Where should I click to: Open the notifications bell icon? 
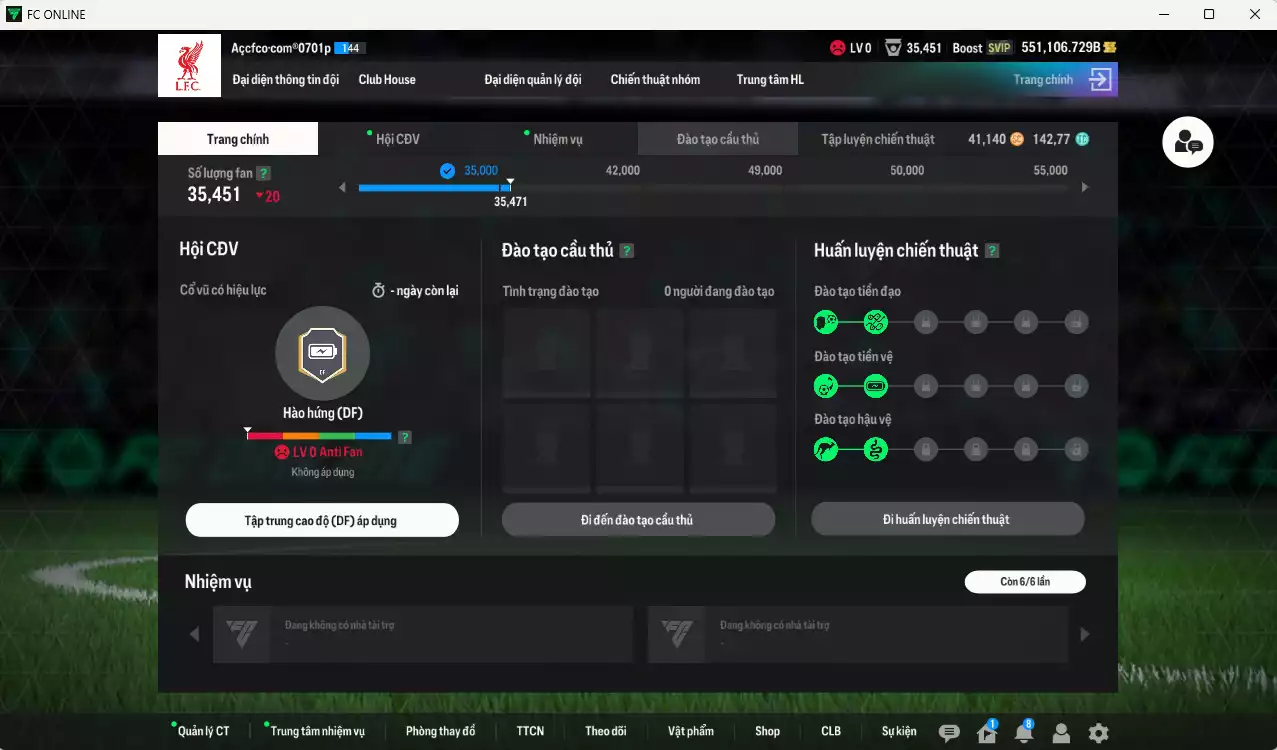[x=1023, y=733]
